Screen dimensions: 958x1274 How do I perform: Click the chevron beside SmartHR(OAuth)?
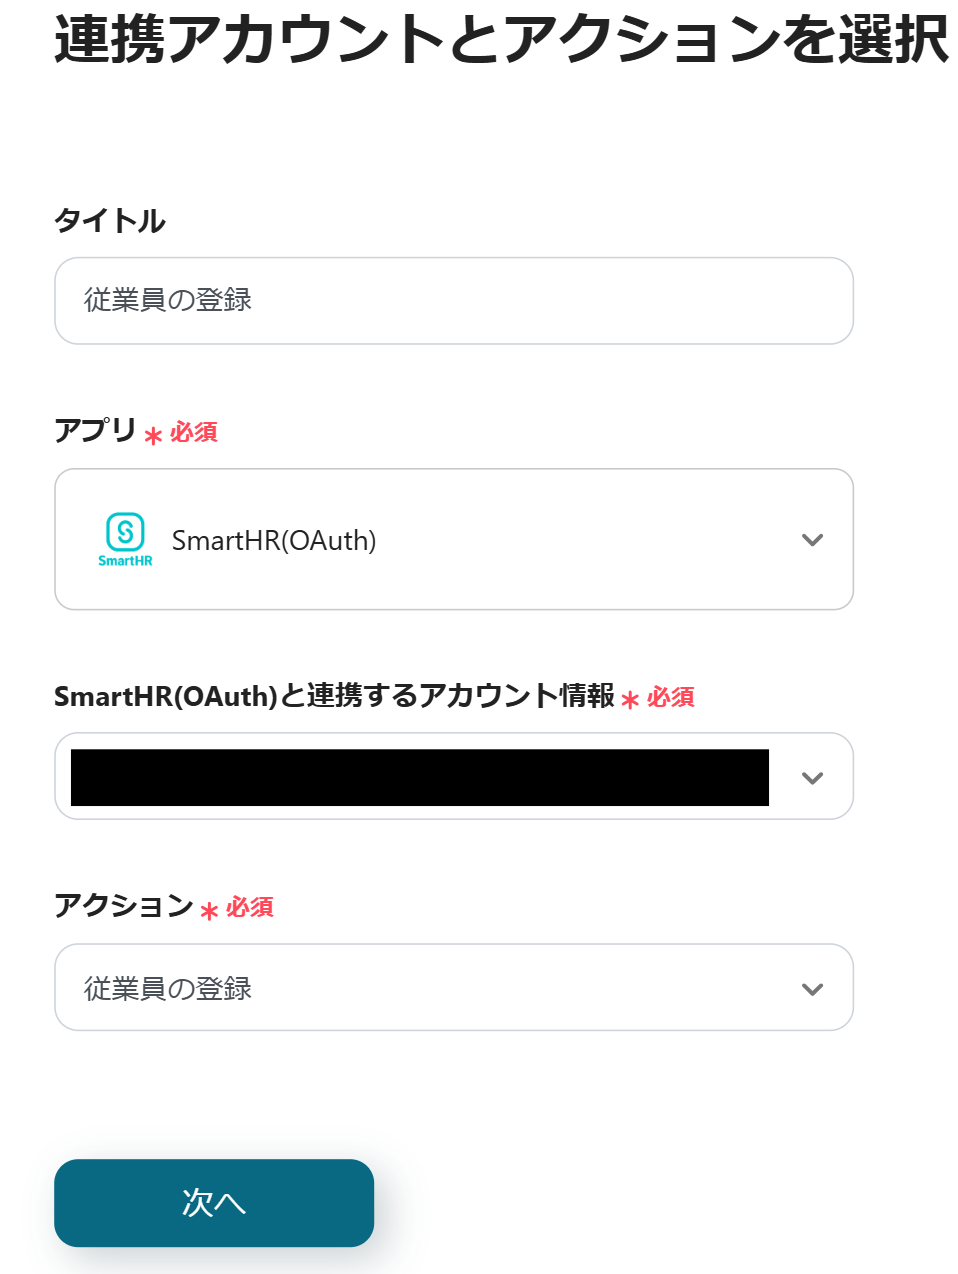tap(812, 539)
